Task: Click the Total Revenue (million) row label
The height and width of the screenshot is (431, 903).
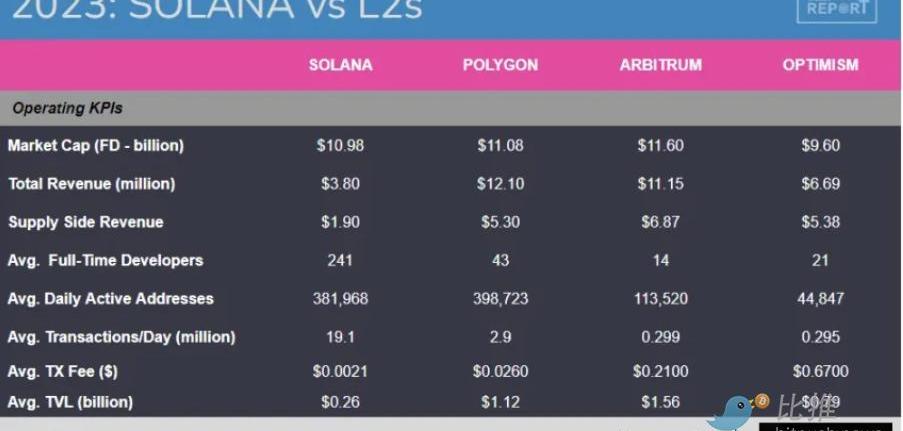Action: coord(92,184)
